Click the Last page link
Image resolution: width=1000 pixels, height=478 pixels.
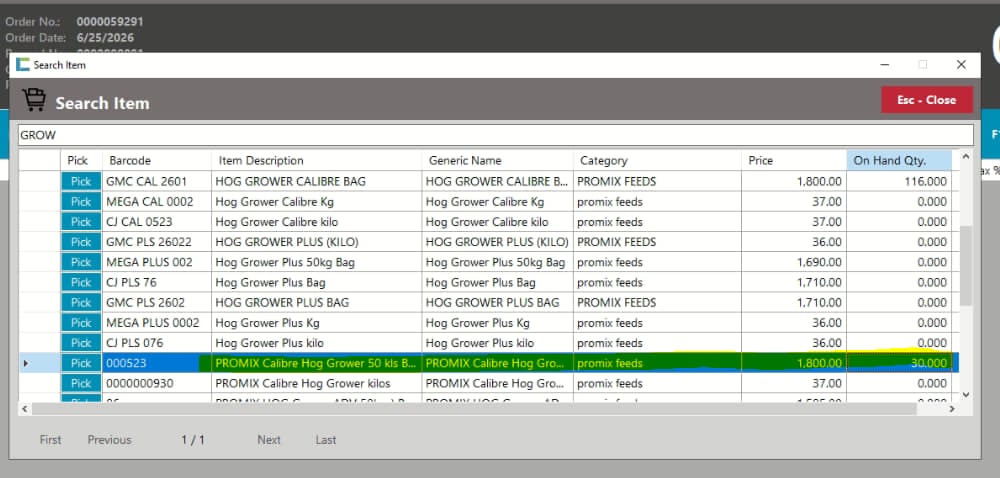click(325, 440)
